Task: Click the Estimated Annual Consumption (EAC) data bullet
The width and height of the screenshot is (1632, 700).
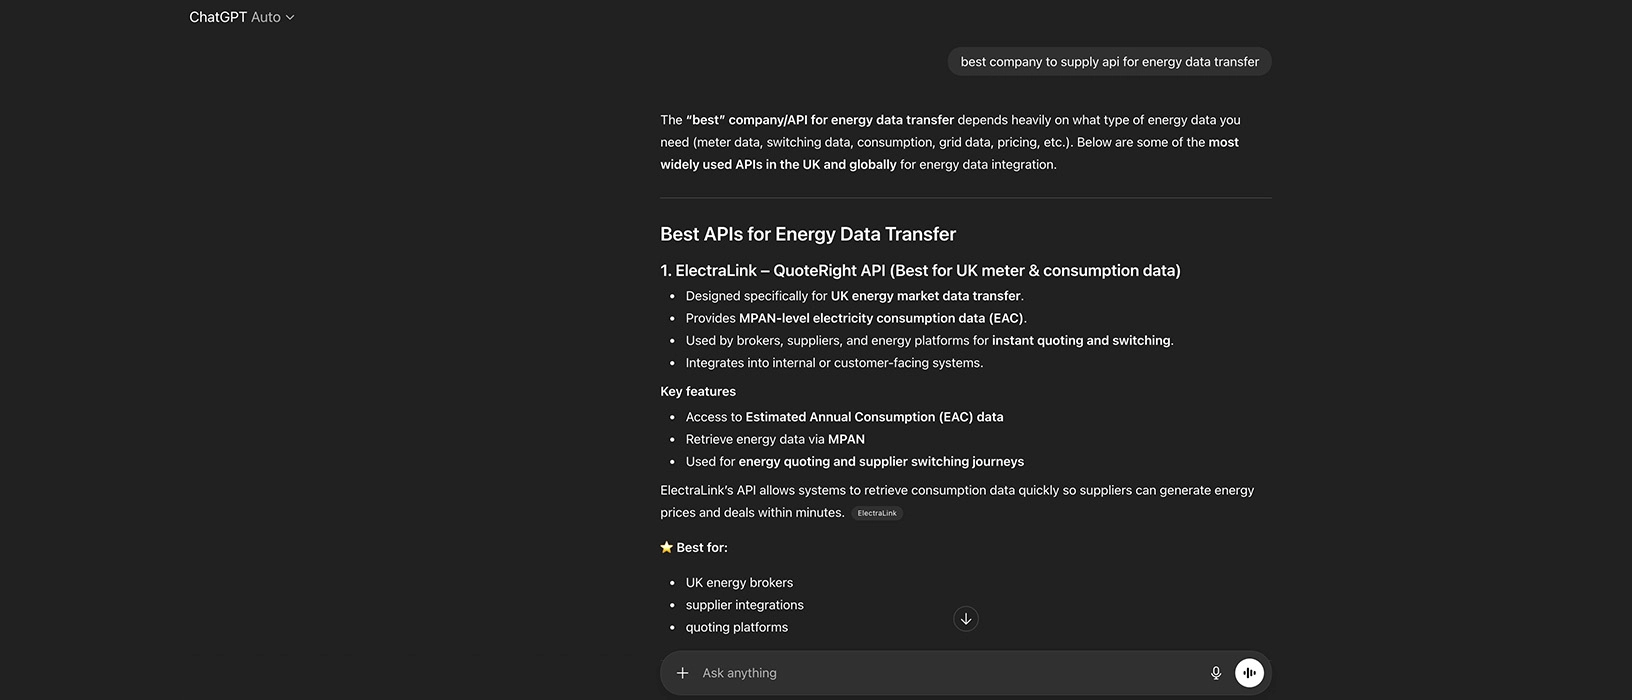Action: 844,417
